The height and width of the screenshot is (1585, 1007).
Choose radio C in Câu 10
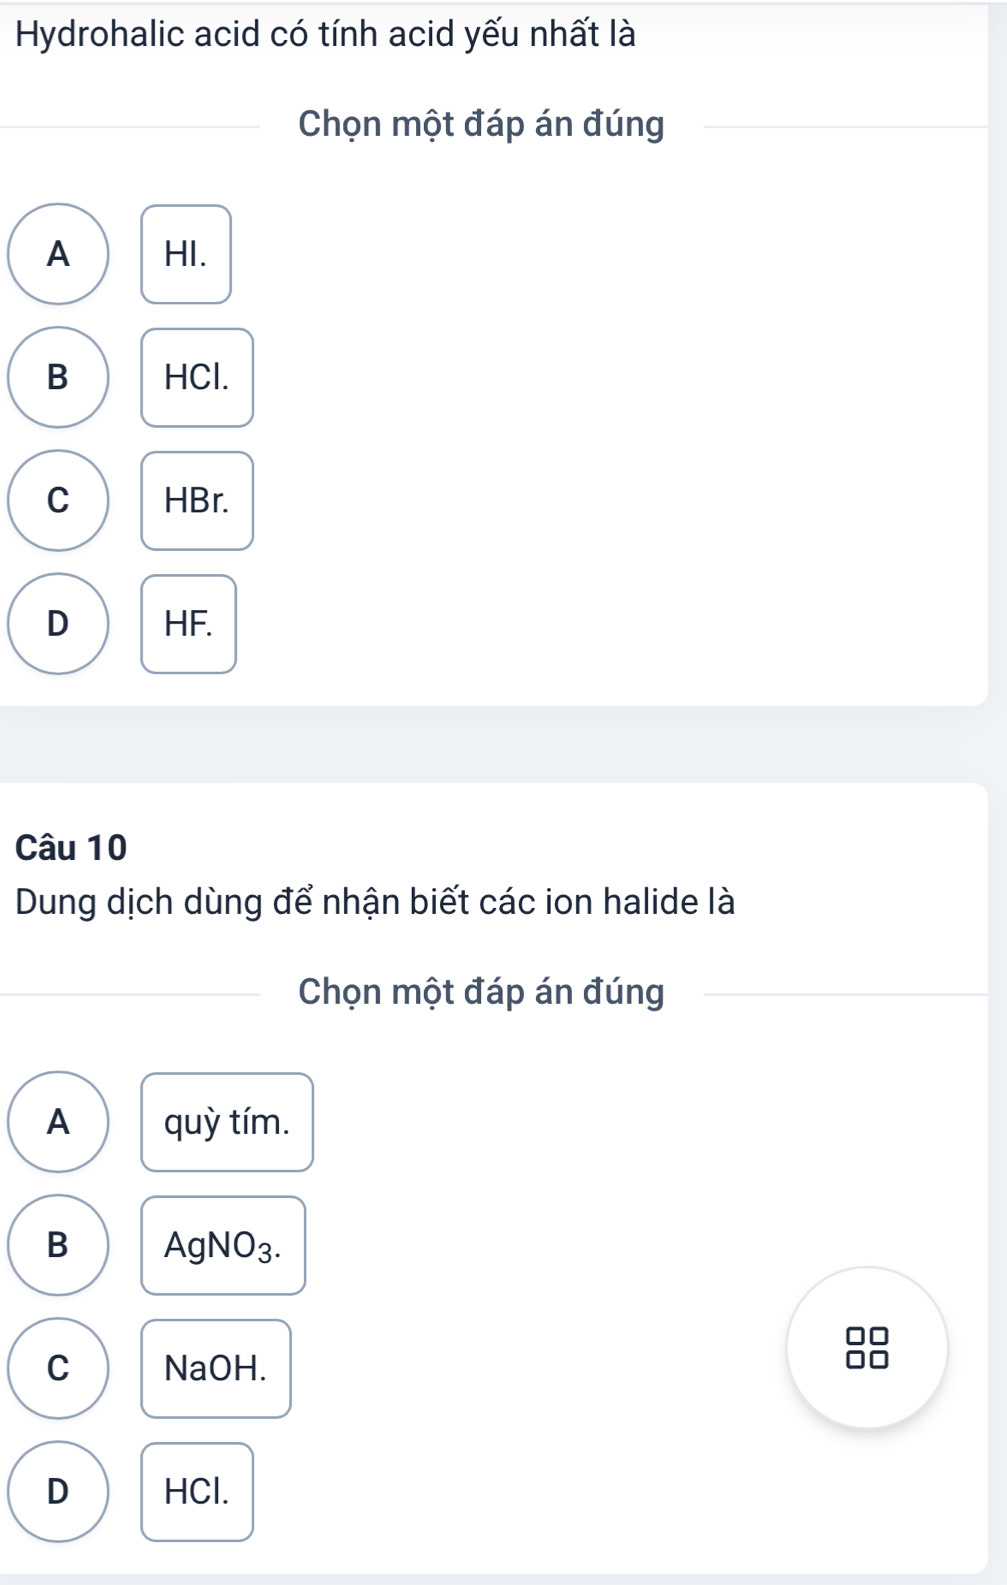tap(58, 1368)
